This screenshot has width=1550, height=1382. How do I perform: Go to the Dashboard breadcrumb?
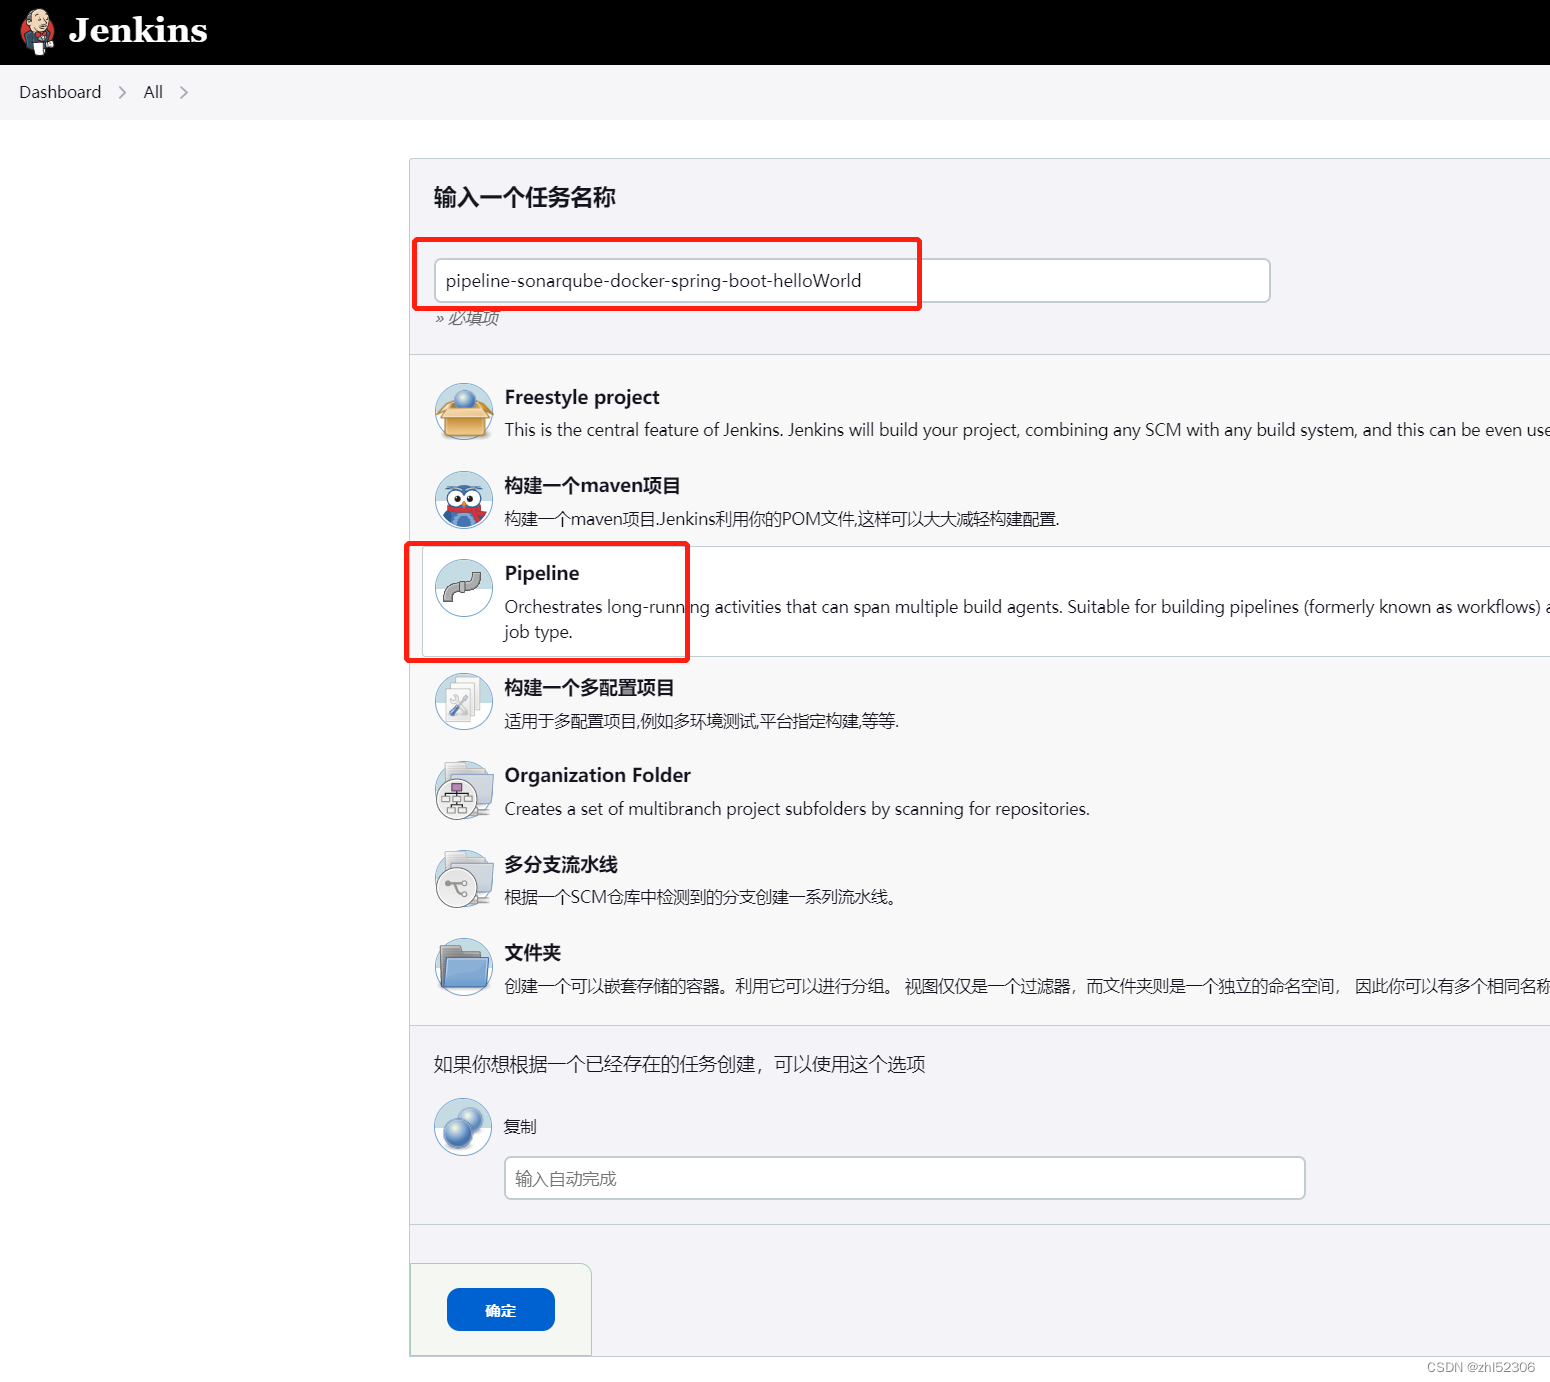(x=60, y=92)
